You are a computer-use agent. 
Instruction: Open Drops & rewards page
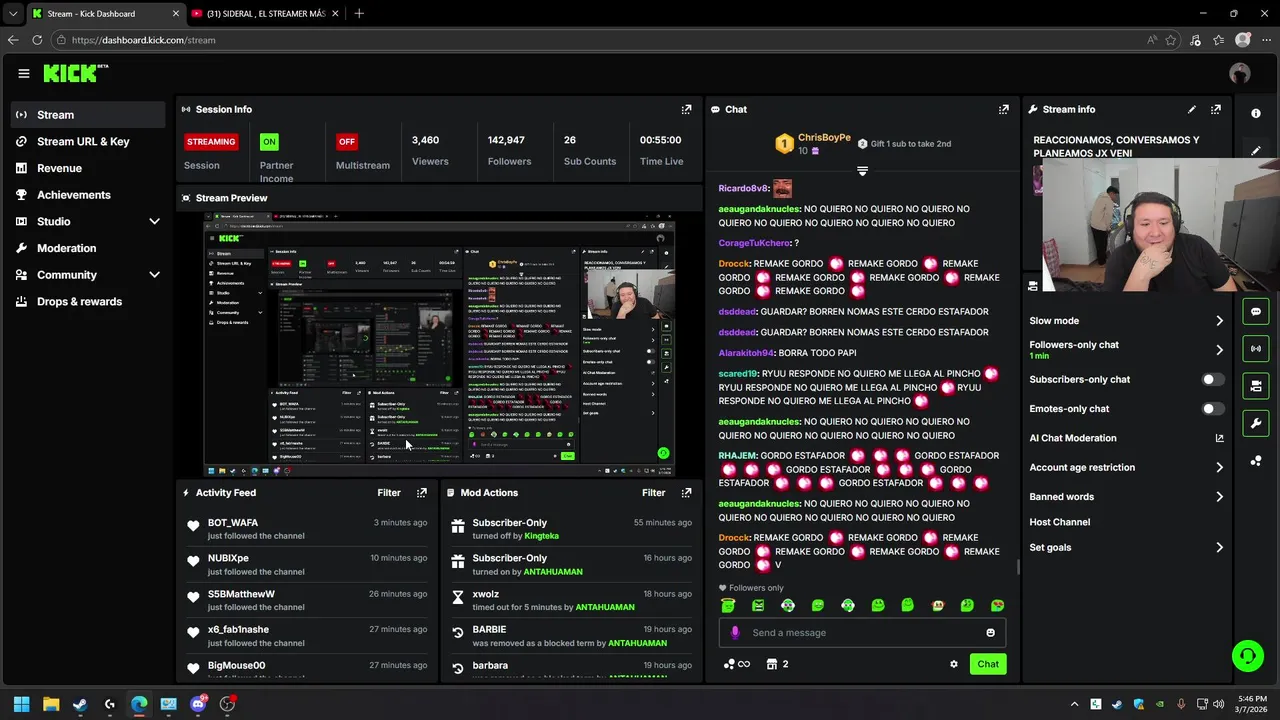pos(87,301)
